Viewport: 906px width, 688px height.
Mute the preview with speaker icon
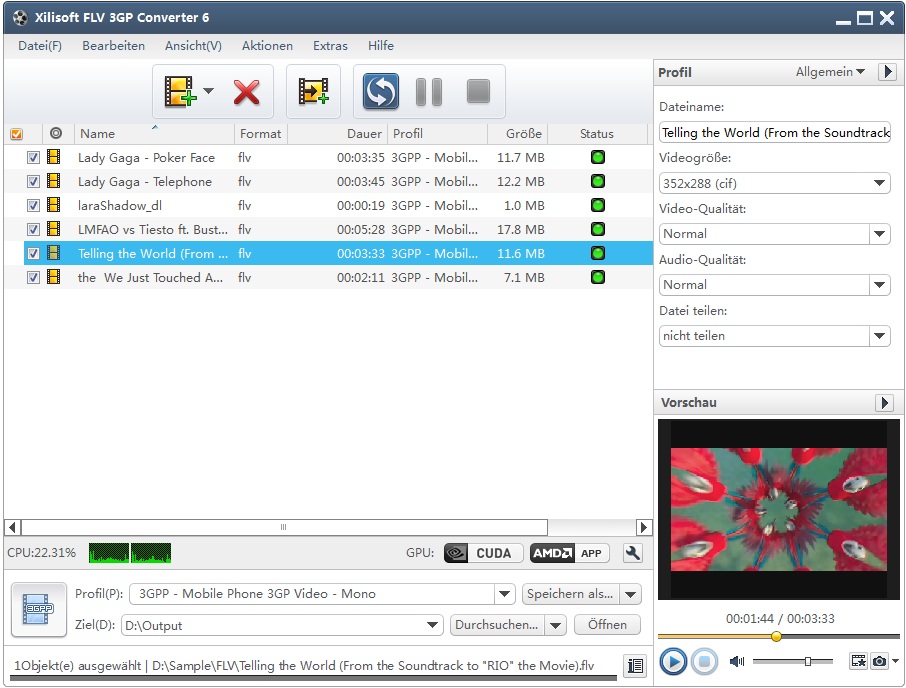[737, 661]
